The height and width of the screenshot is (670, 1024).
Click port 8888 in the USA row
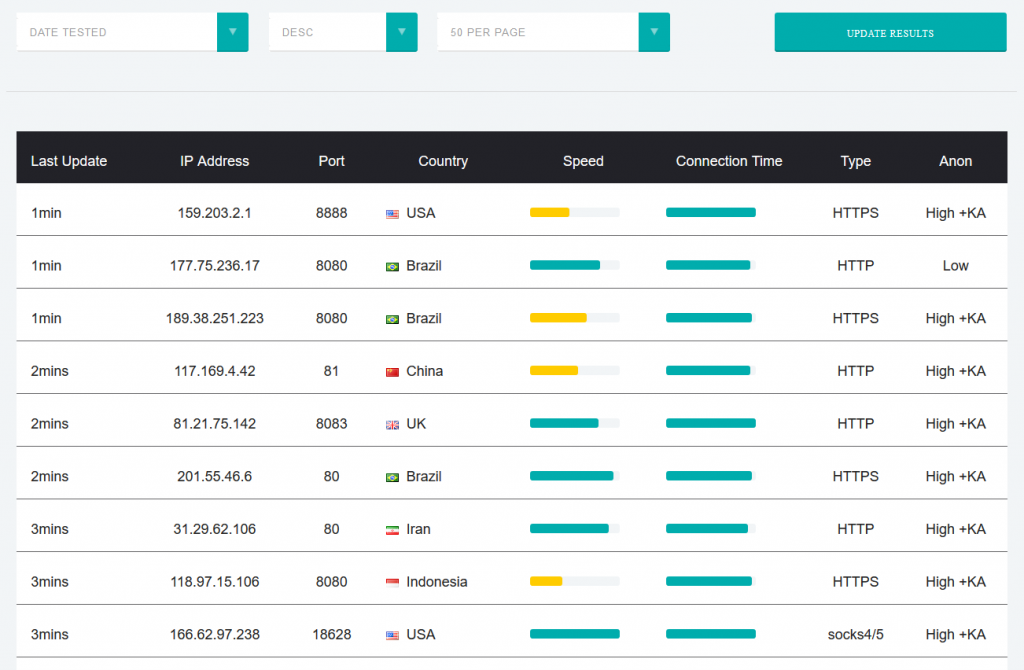331,213
